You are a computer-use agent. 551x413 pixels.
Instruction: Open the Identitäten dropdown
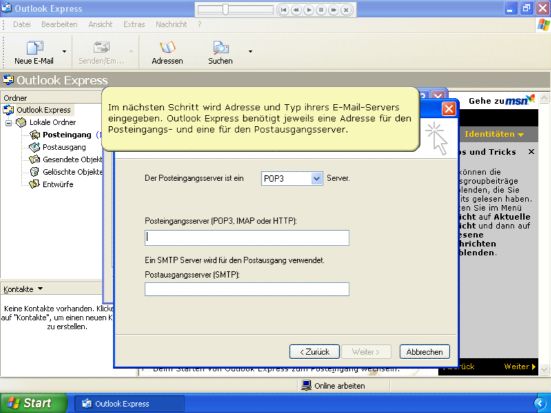click(494, 134)
